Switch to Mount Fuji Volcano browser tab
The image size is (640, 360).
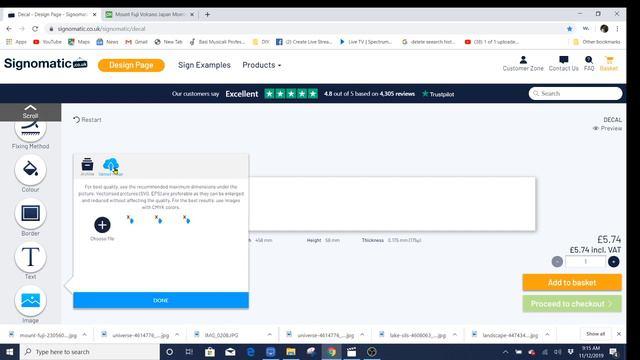point(149,14)
